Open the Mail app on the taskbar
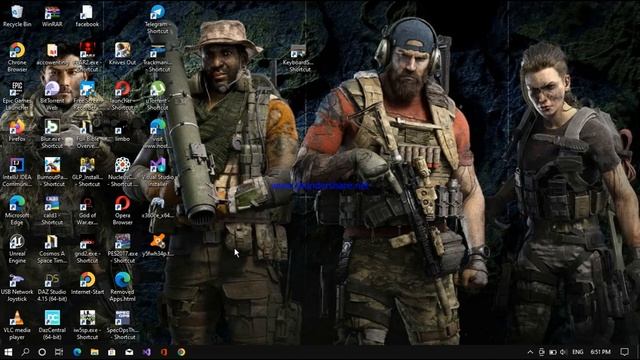This screenshot has width=640, height=360. (x=129, y=352)
